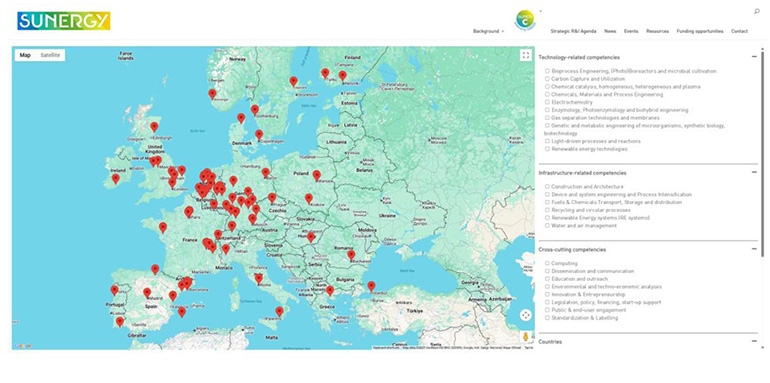Image resolution: width=770 pixels, height=383 pixels.
Task: Select the map pin near Edinburgh
Action: click(154, 127)
